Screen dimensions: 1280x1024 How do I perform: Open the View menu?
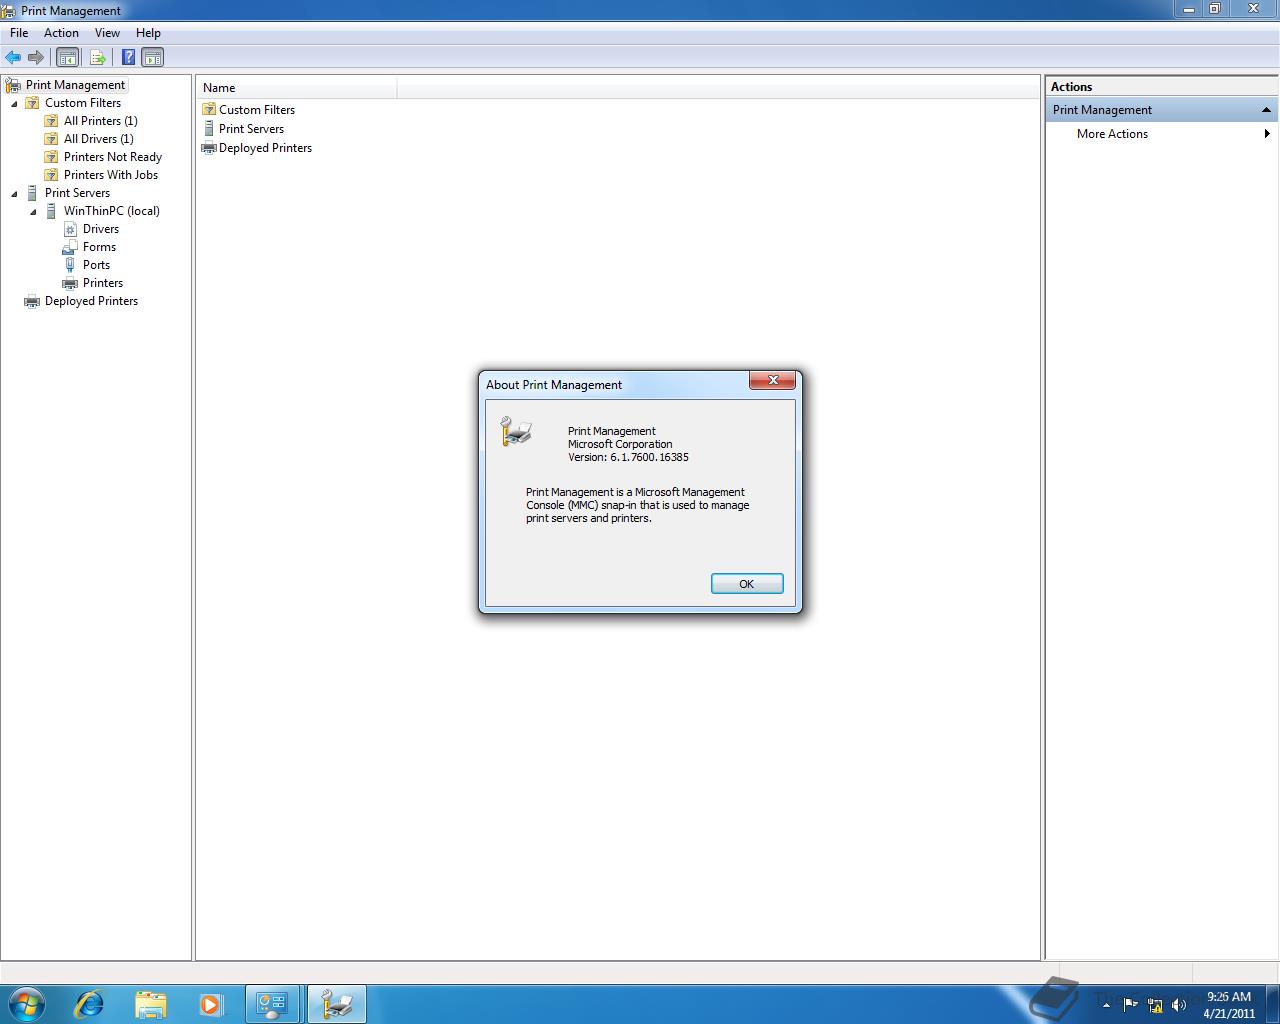click(x=107, y=33)
